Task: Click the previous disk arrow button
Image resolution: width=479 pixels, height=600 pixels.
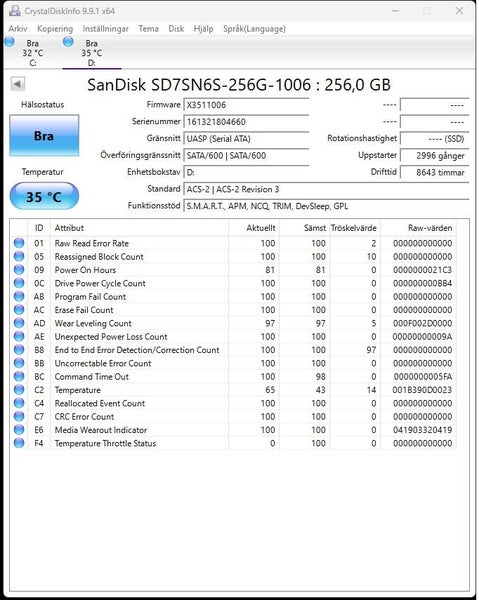Action: coord(18,84)
